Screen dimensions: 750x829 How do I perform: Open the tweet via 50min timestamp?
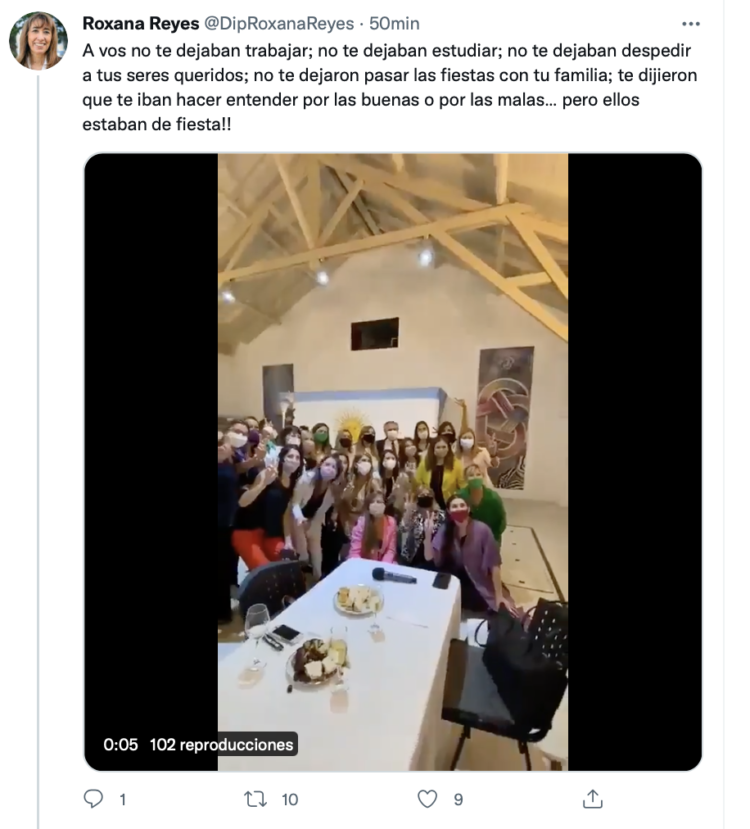(x=394, y=23)
